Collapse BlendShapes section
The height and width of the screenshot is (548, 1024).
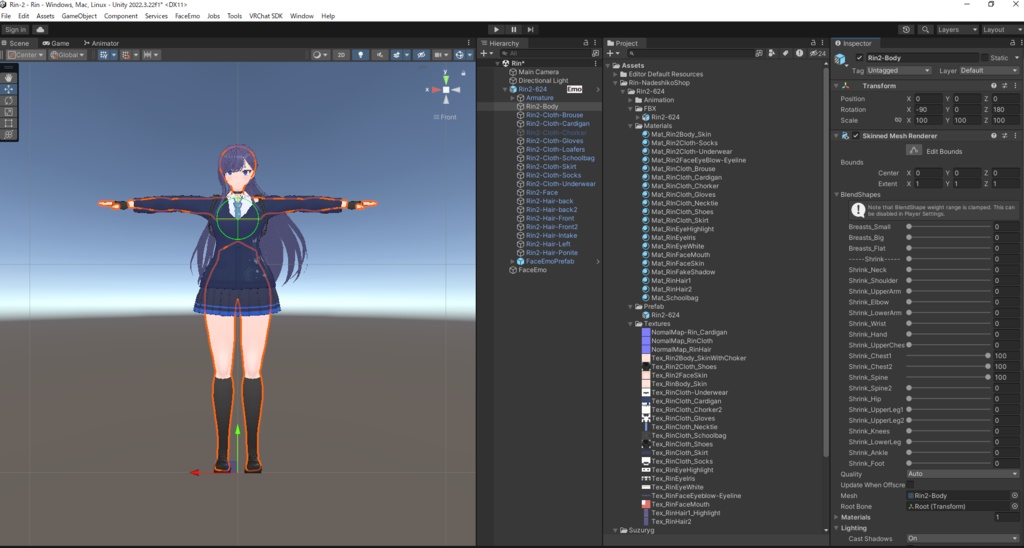click(837, 195)
